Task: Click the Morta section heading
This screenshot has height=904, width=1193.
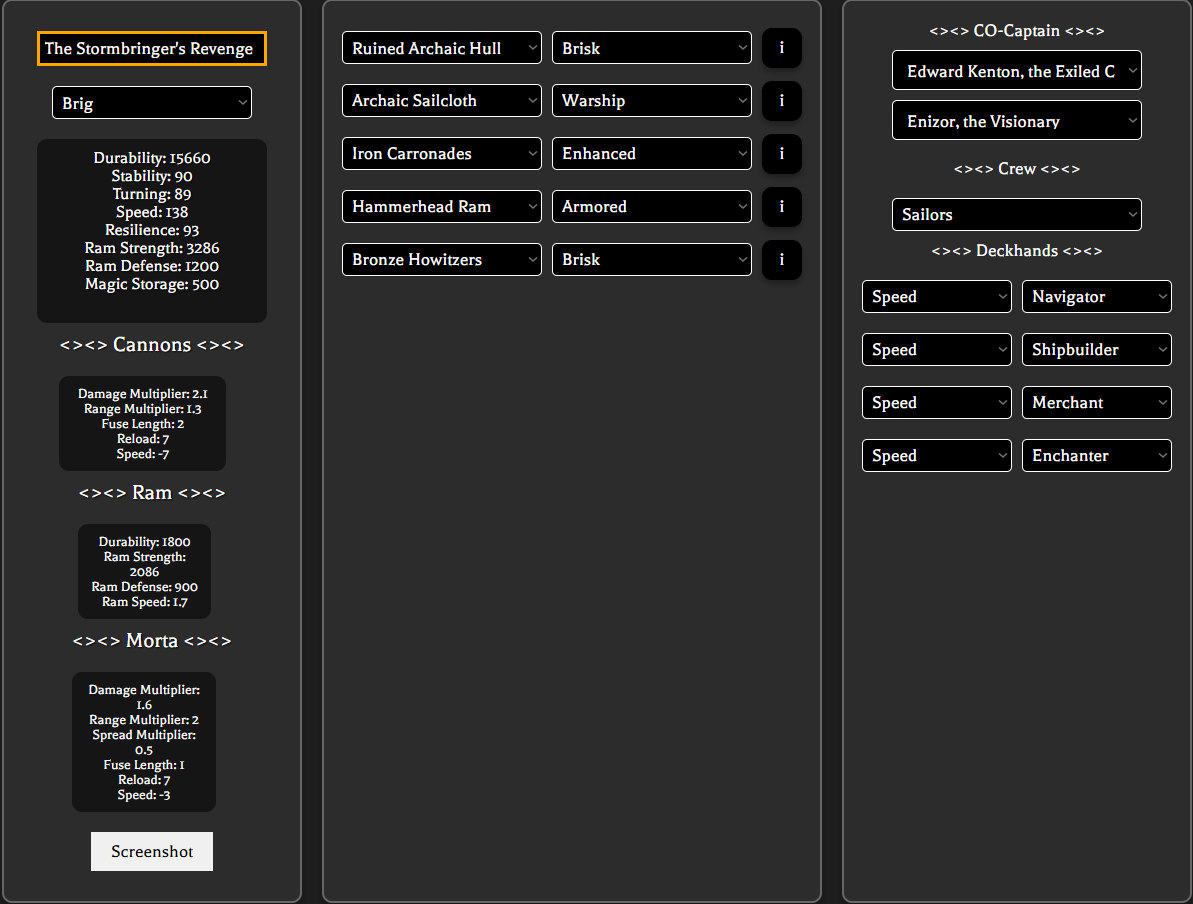Action: pos(152,641)
